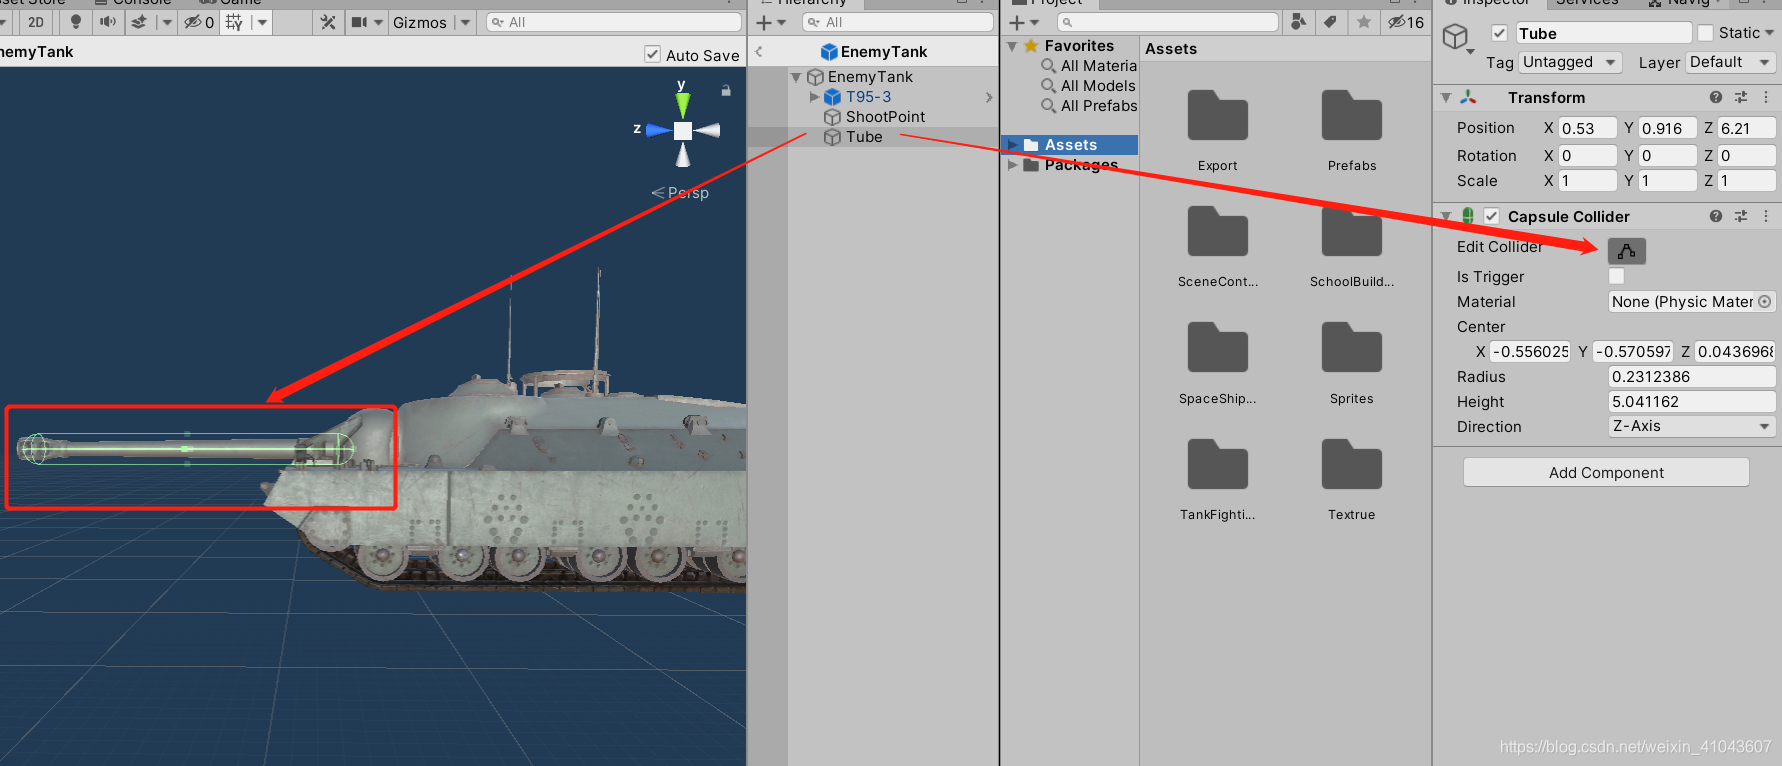Open Static flags dropdown arrow
The width and height of the screenshot is (1782, 766).
pyautogui.click(x=1769, y=33)
